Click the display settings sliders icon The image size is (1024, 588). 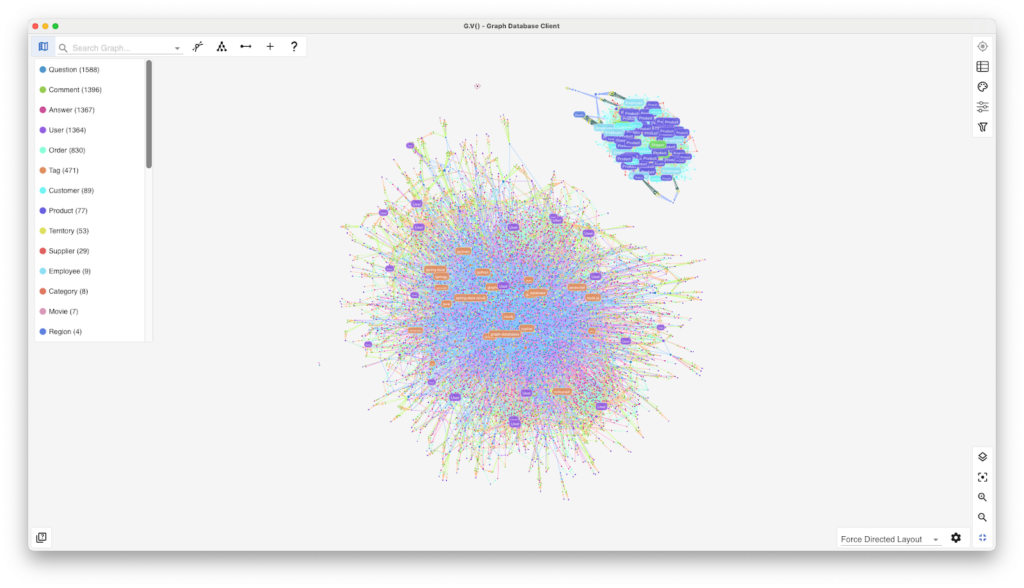pyautogui.click(x=982, y=106)
